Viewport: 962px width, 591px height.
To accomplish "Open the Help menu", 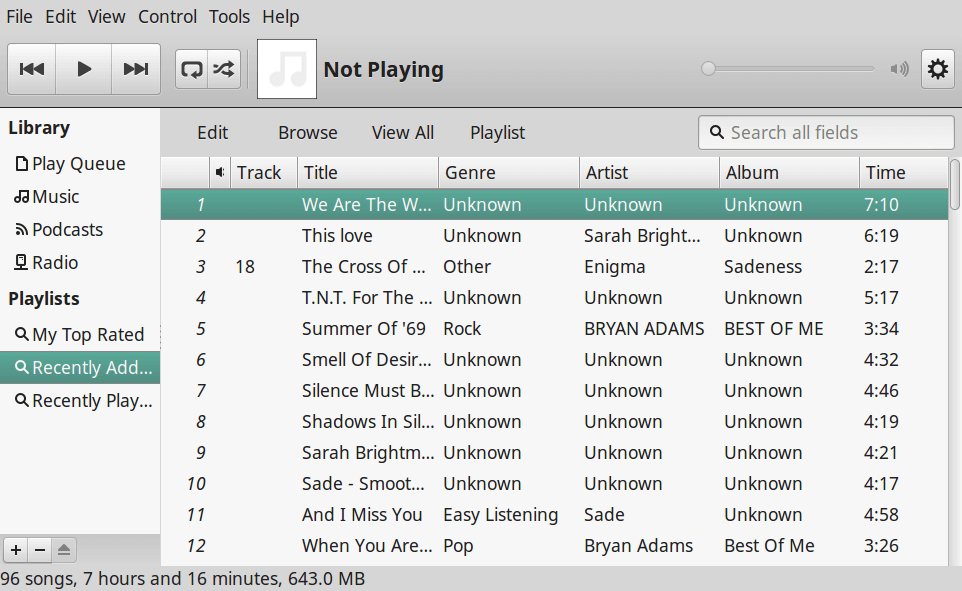I will click(x=280, y=17).
